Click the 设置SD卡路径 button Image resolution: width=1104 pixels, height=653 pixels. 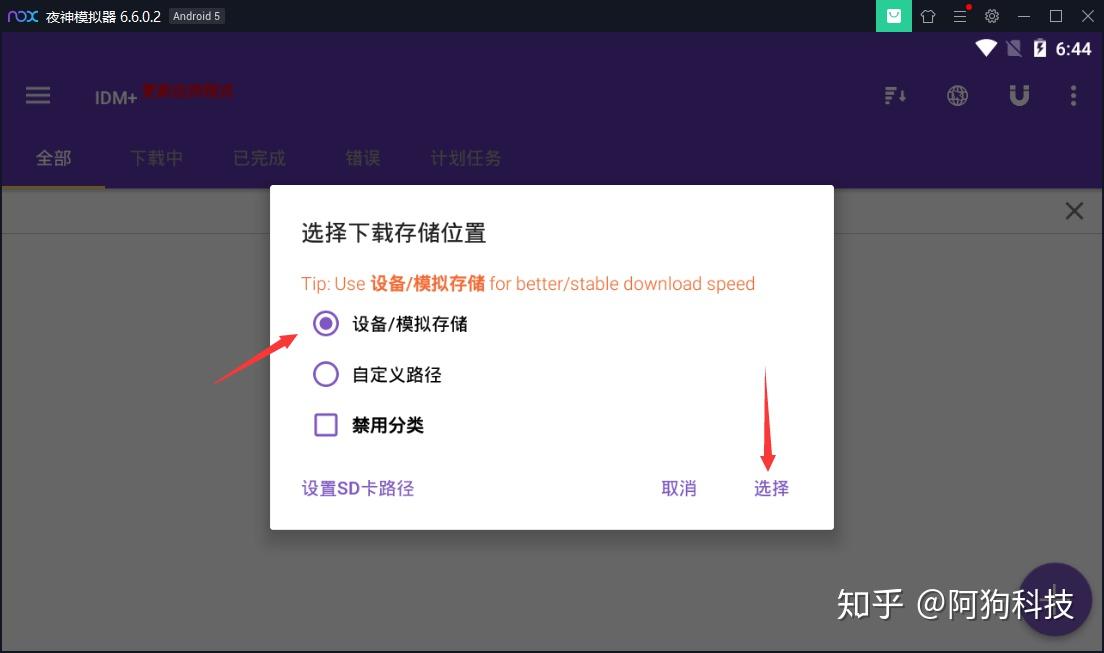click(x=358, y=488)
